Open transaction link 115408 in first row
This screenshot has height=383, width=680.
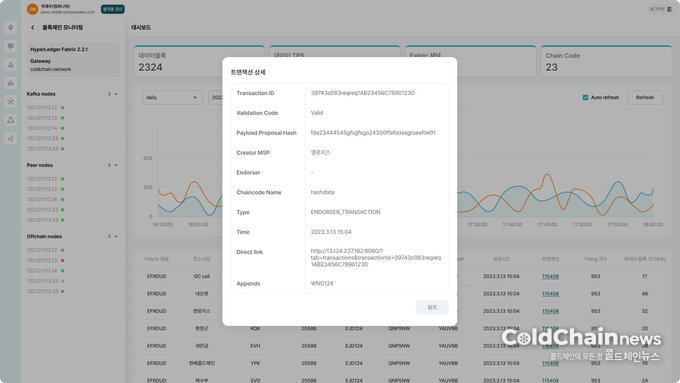[550, 276]
